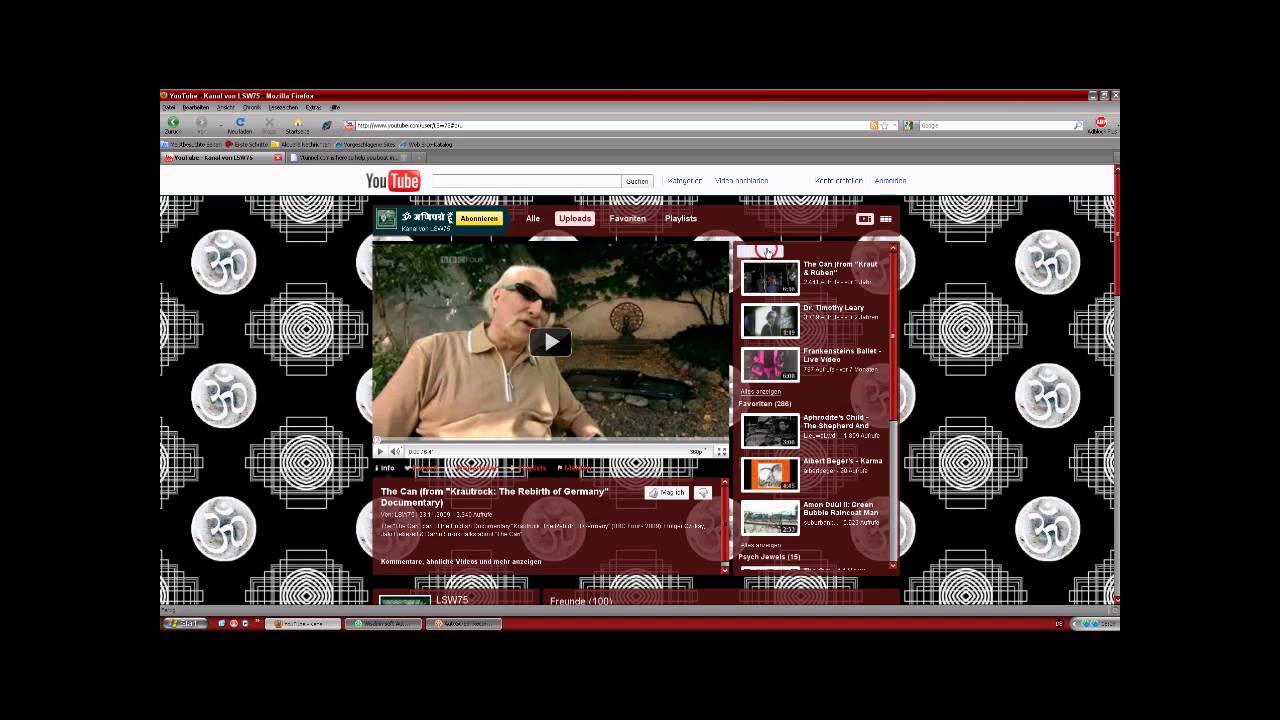1280x720 pixels.
Task: Open the Erste Schritte bookmark
Action: click(246, 144)
